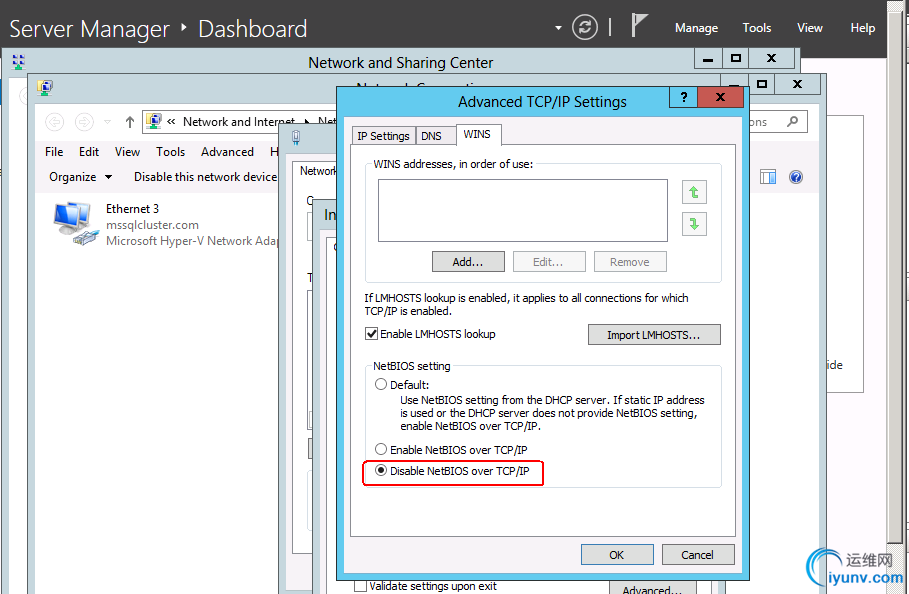Click the Network Connections title bar icon
This screenshot has height=594, width=909.
[x=45, y=88]
